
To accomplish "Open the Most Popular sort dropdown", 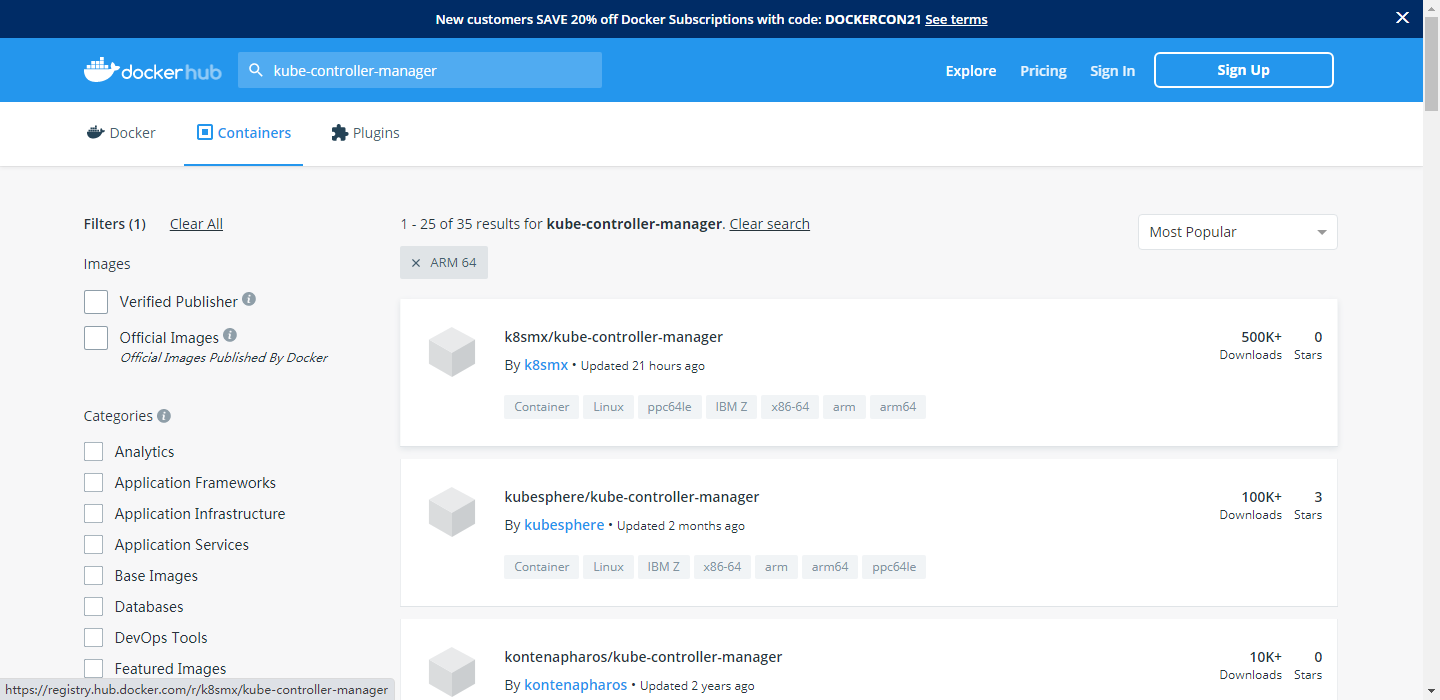I will (1237, 231).
